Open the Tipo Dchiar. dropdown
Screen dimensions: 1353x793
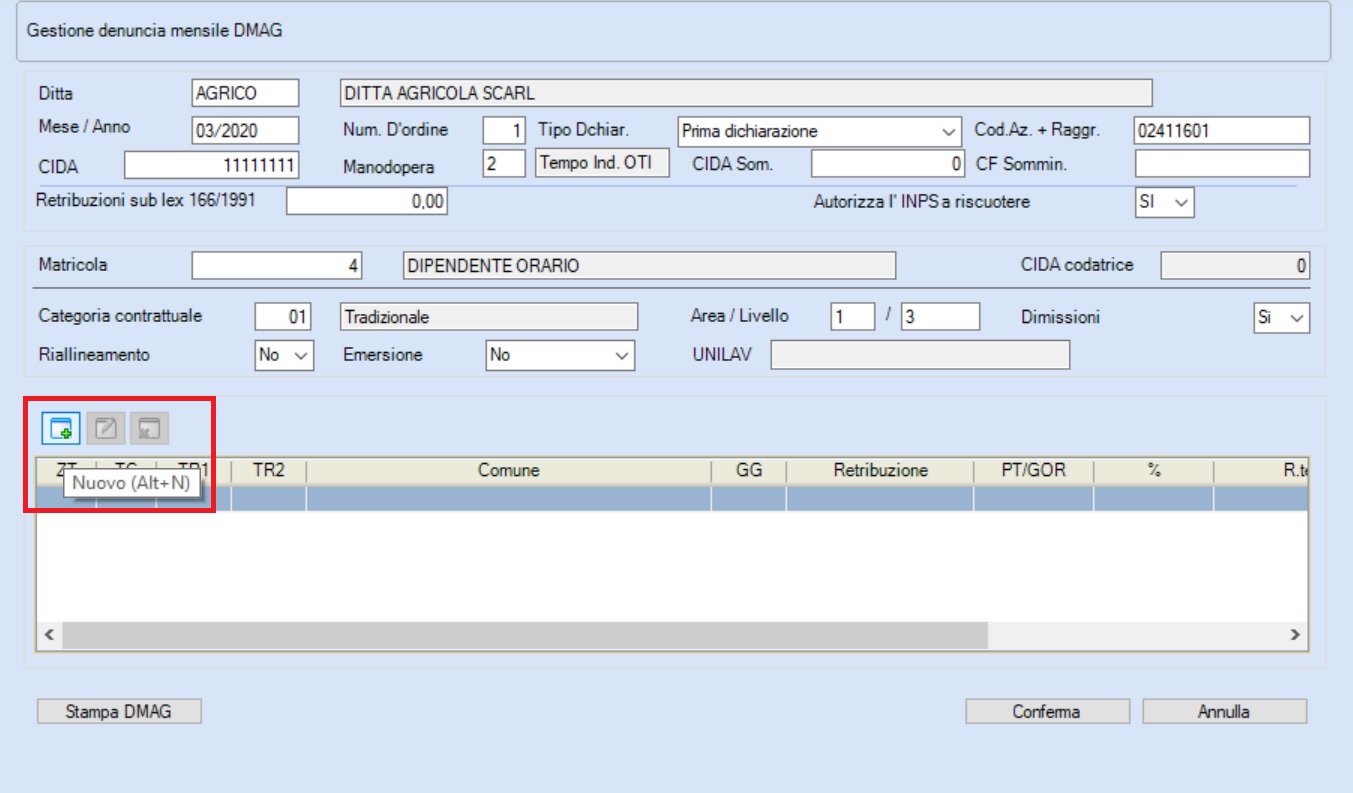819,131
